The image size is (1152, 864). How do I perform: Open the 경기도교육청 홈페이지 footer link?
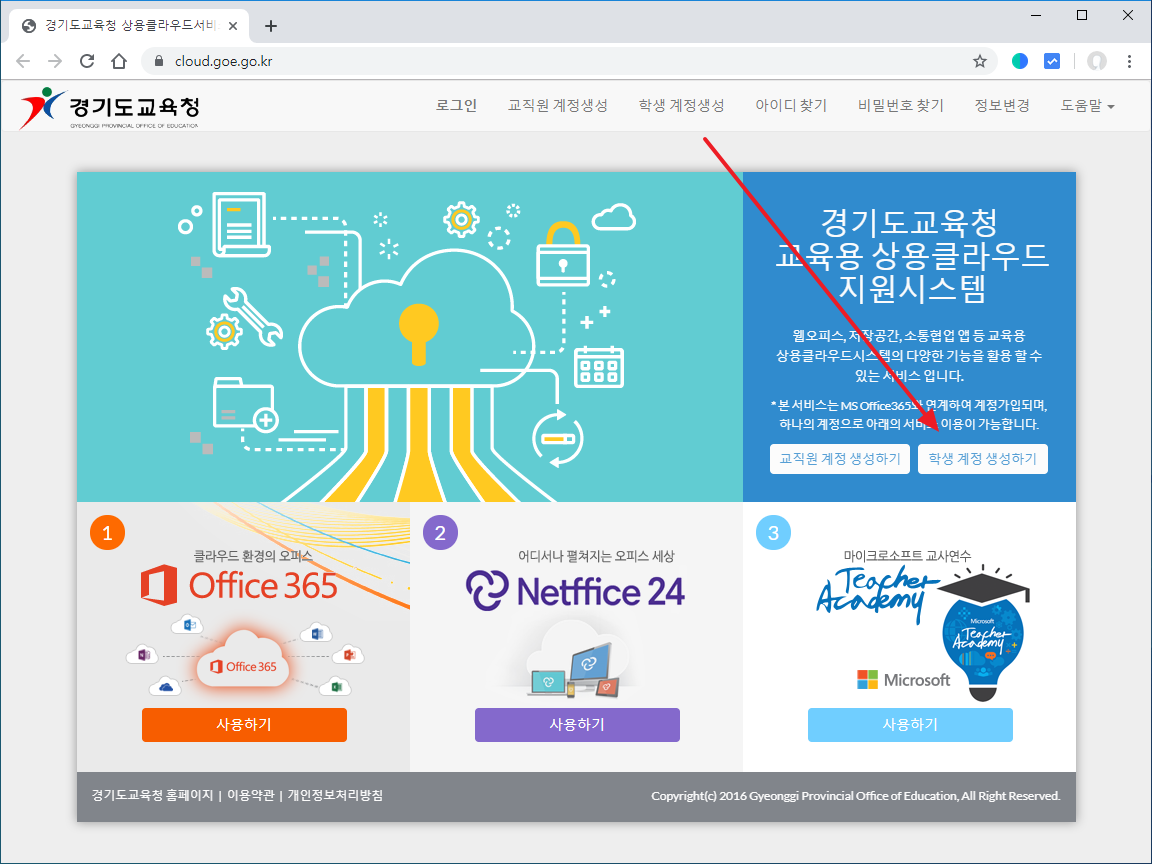coord(152,795)
